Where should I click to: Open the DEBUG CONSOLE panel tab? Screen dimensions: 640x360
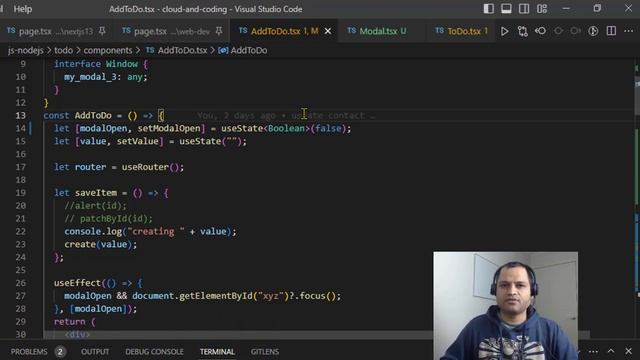tap(154, 351)
